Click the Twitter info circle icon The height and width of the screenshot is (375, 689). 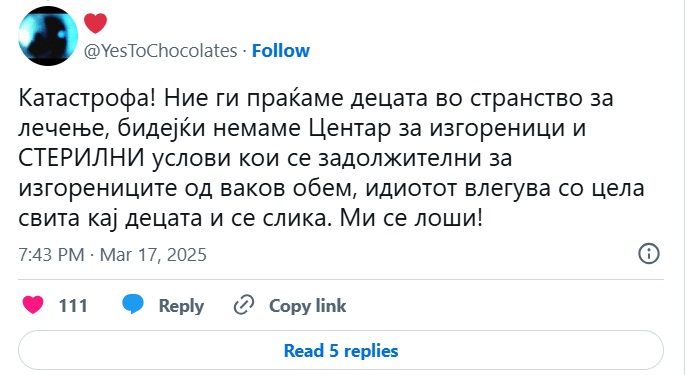tap(649, 254)
